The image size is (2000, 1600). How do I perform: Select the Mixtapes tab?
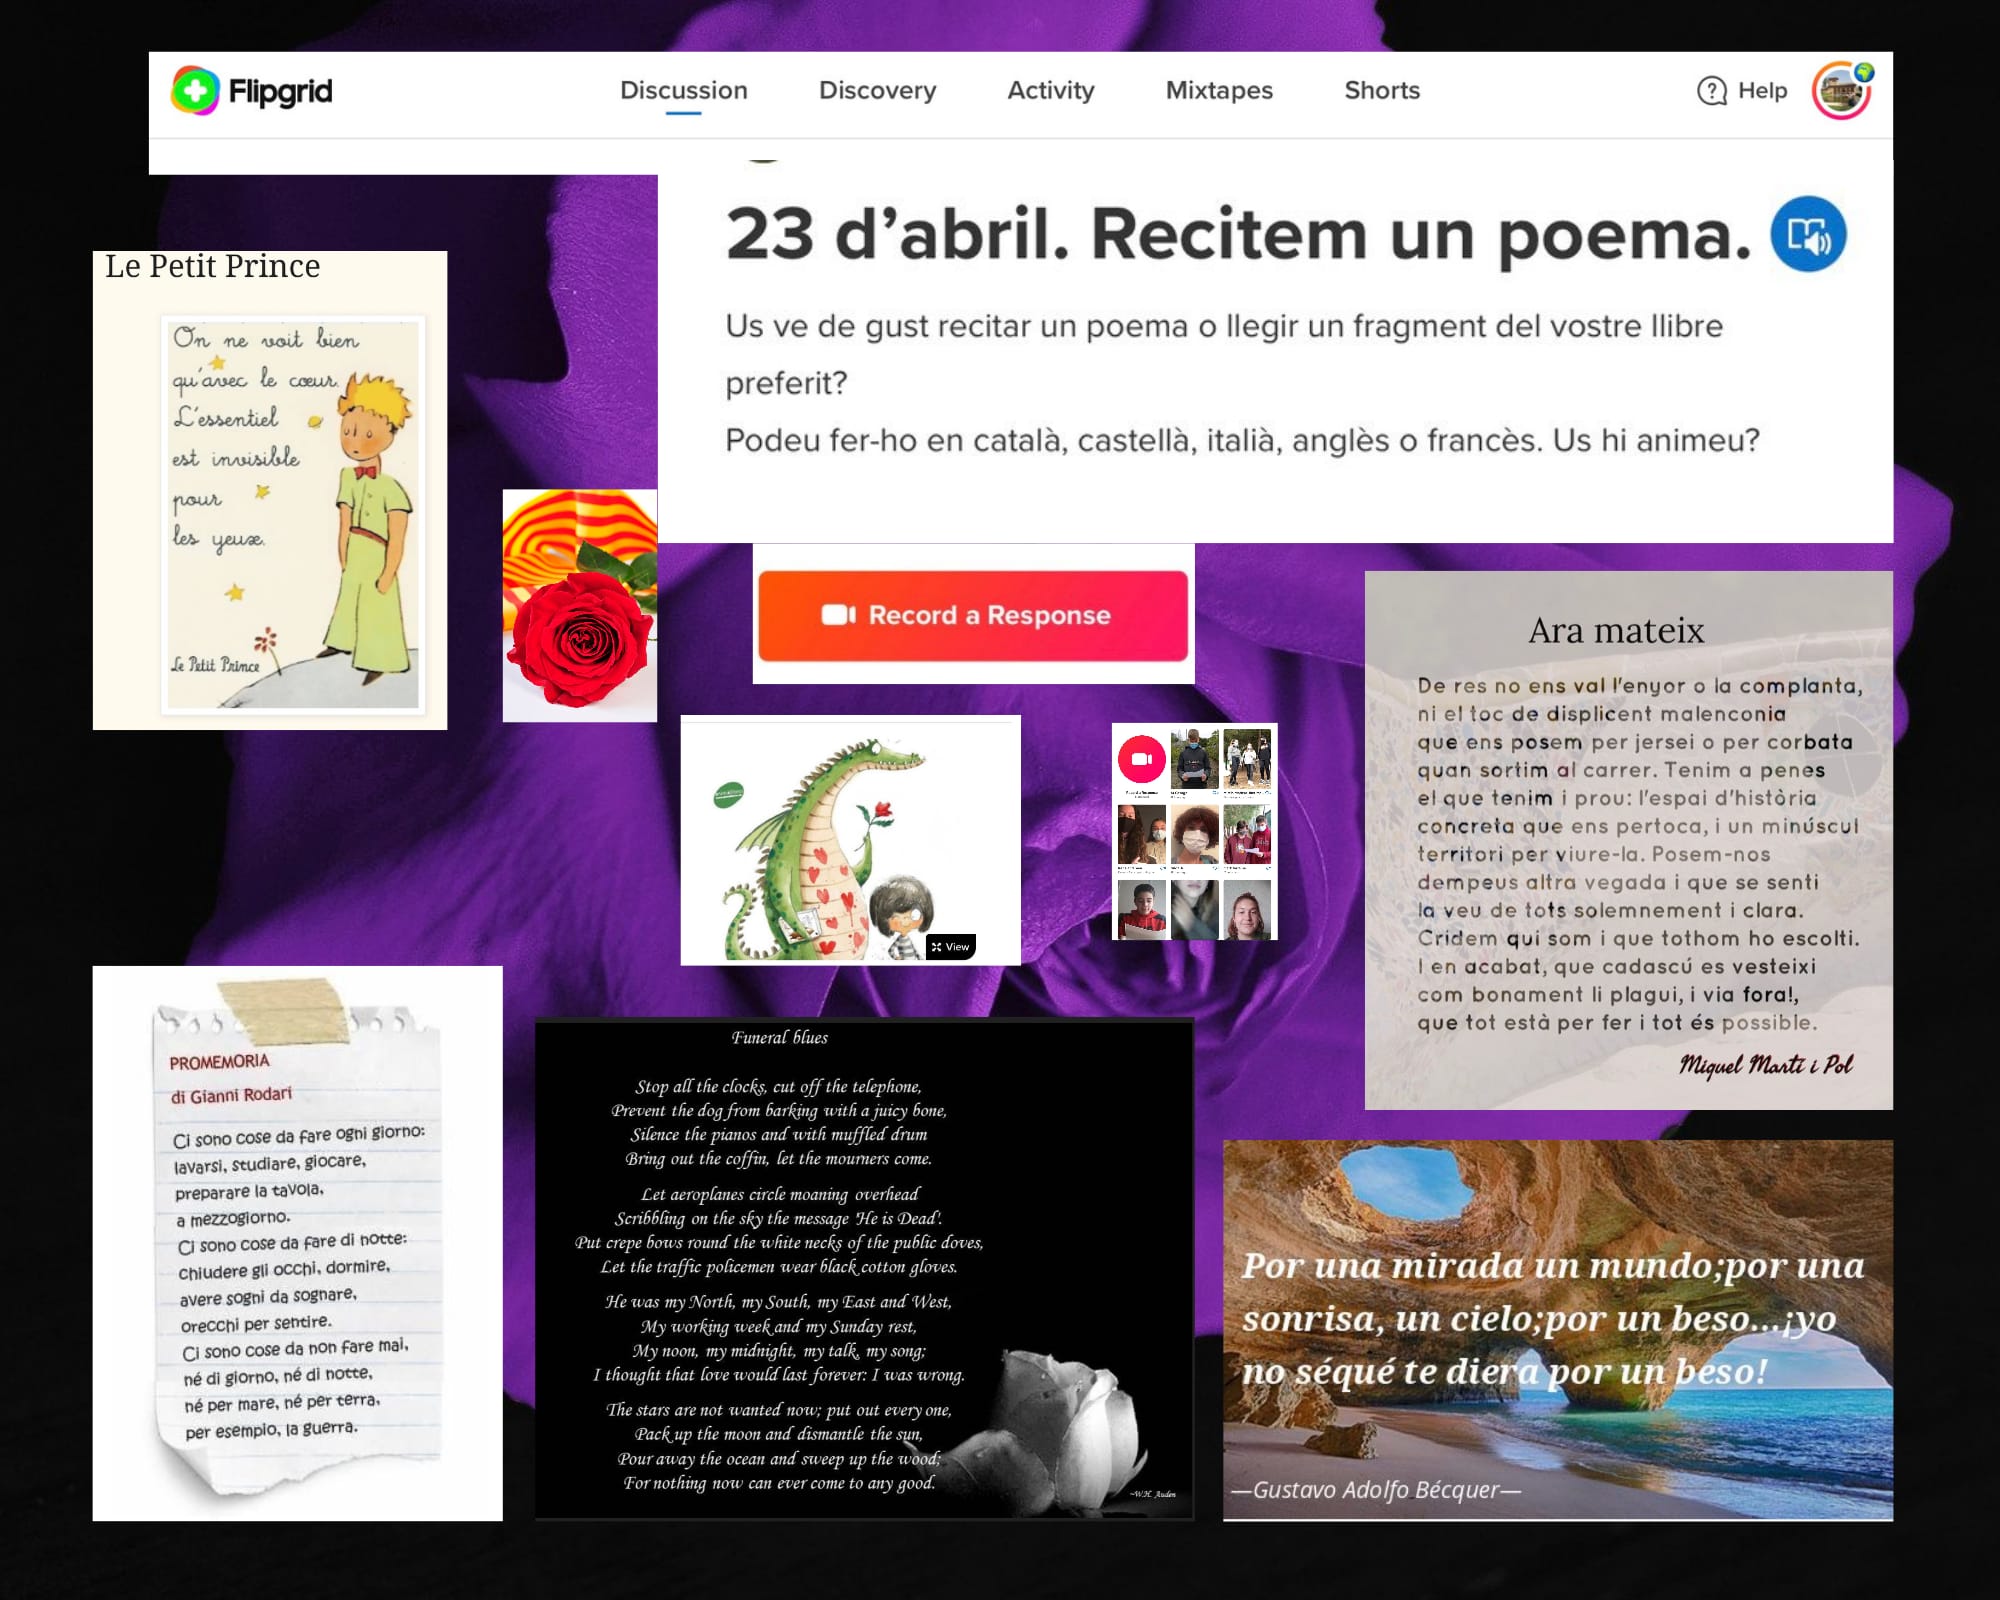[1219, 91]
